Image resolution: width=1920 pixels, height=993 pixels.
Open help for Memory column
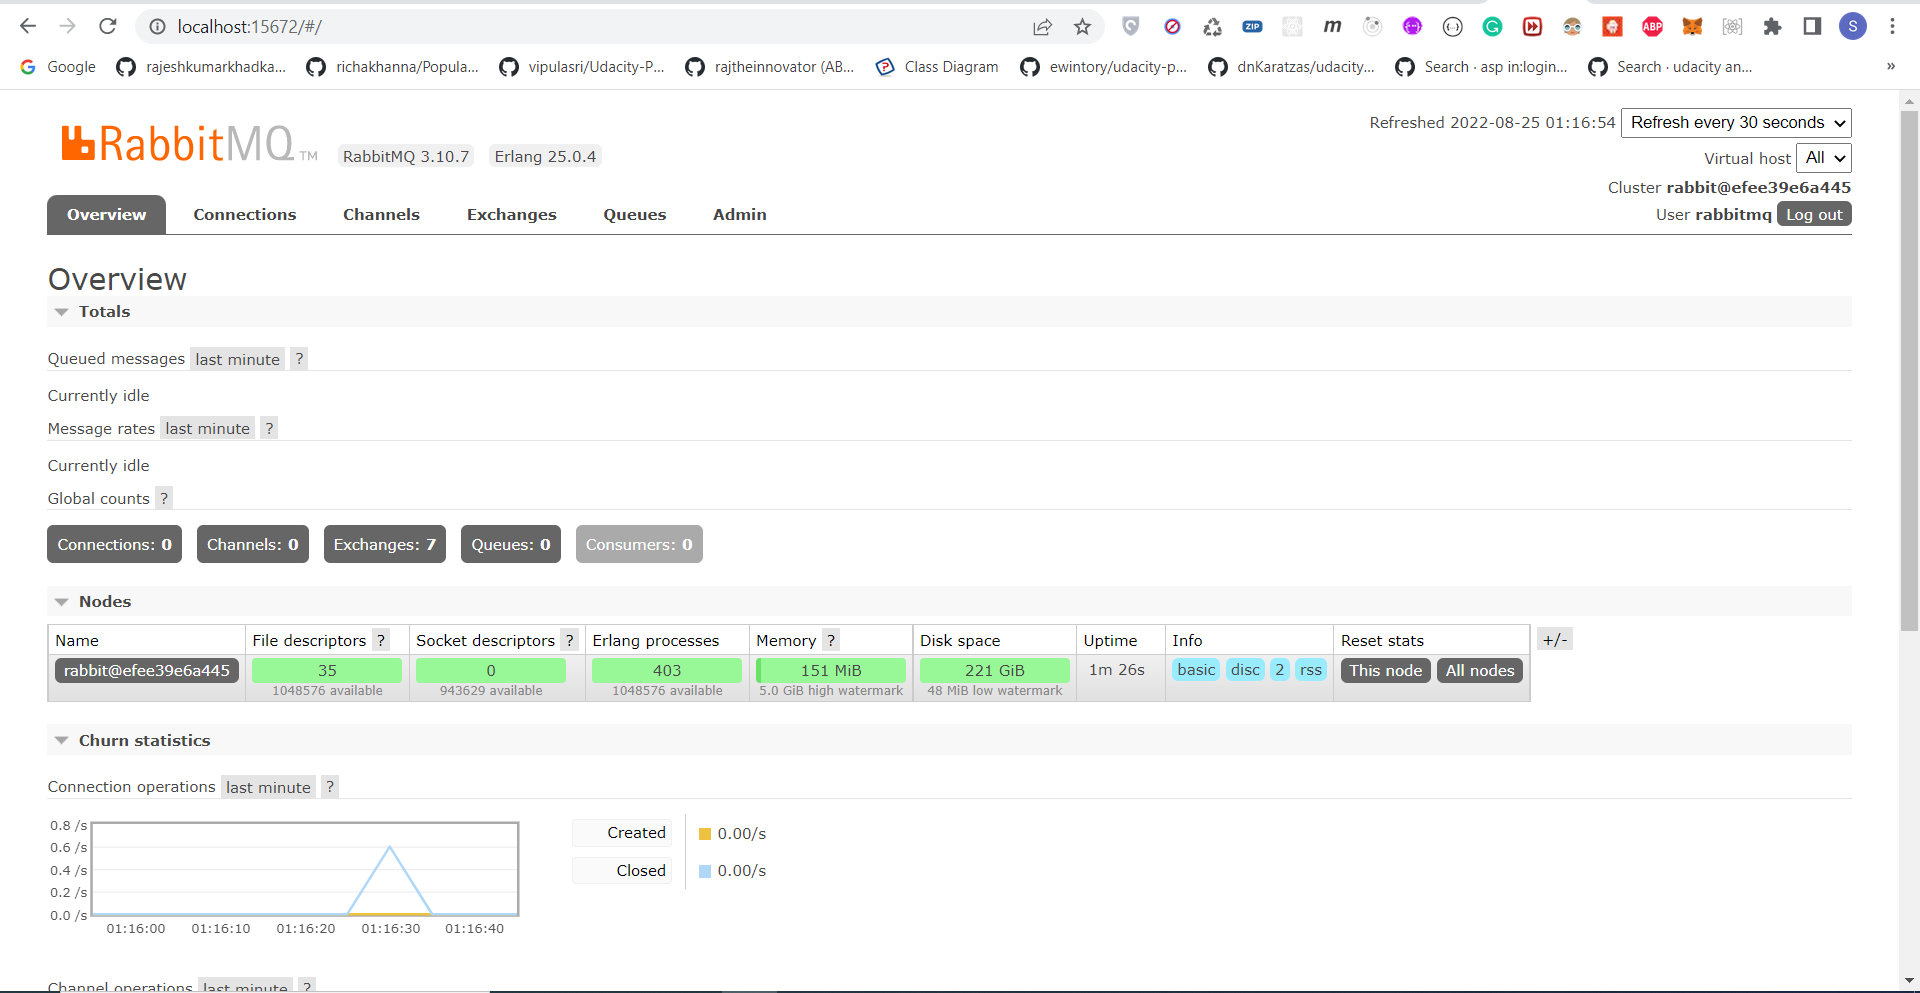coord(831,640)
